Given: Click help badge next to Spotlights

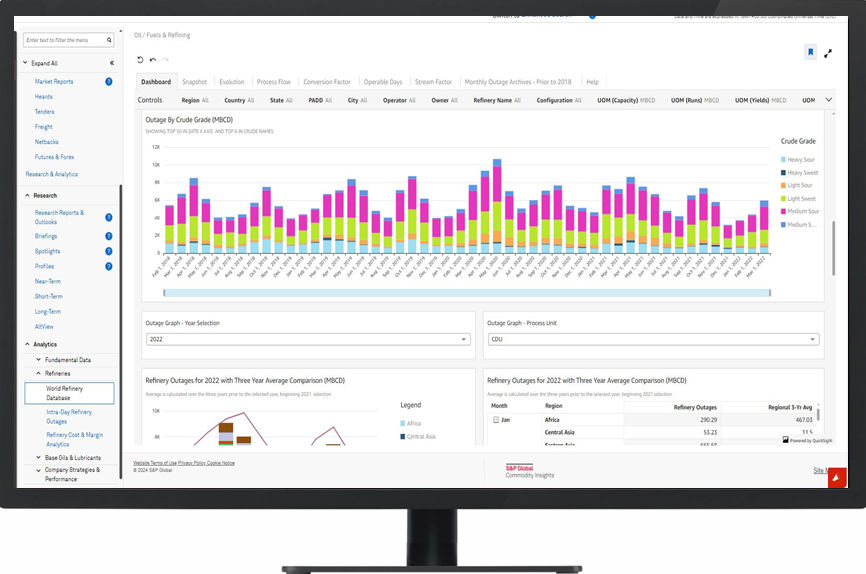Looking at the screenshot, I should (109, 251).
